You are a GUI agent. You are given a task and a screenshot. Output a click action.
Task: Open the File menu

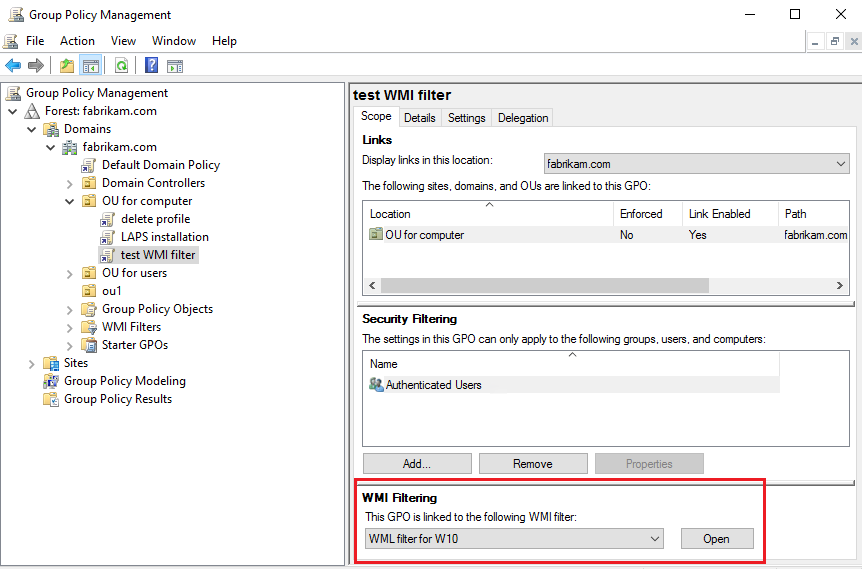pos(35,41)
